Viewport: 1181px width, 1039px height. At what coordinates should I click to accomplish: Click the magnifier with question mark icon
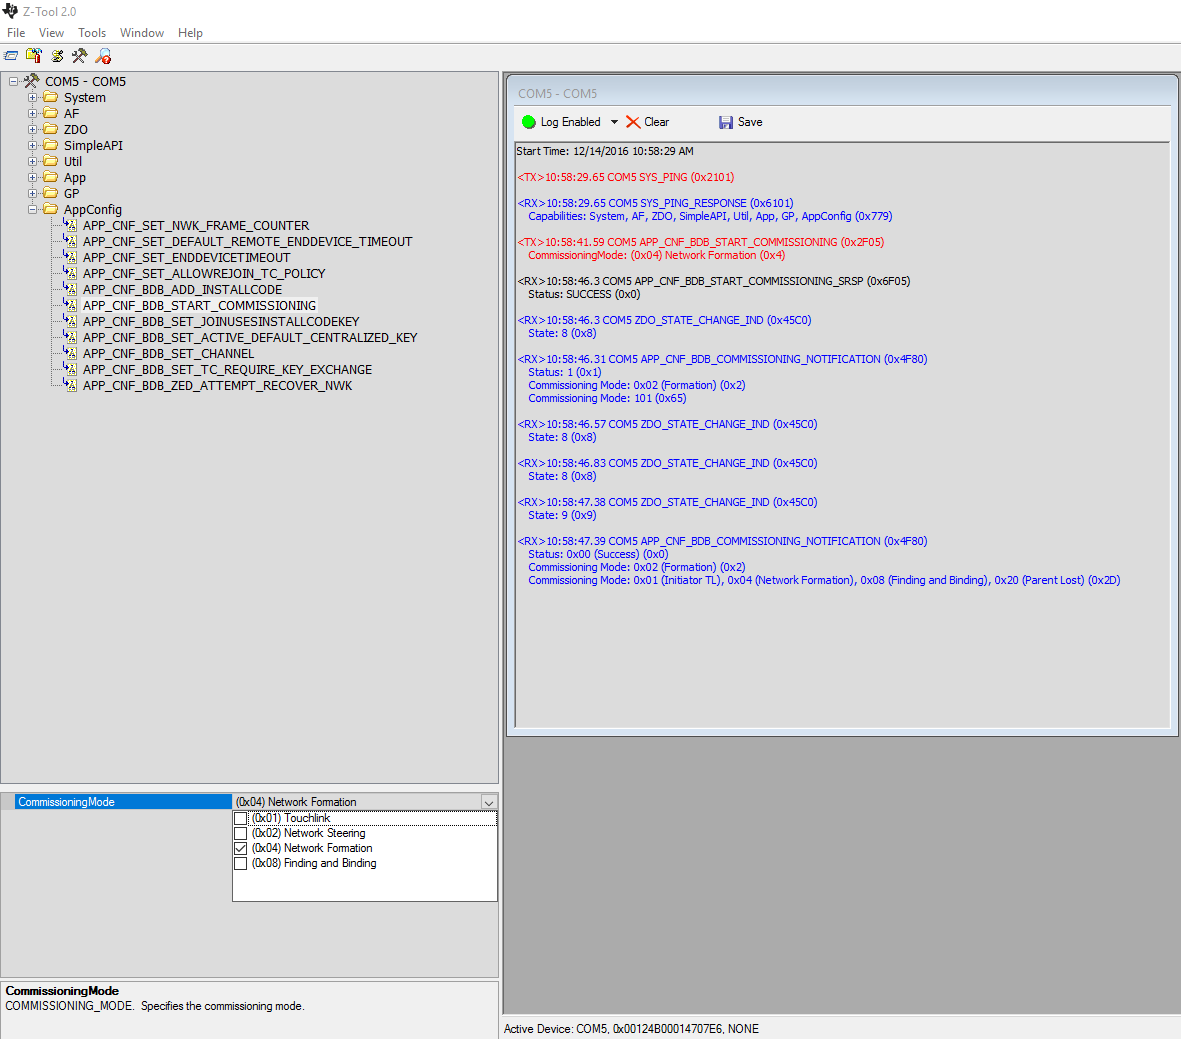[x=103, y=56]
